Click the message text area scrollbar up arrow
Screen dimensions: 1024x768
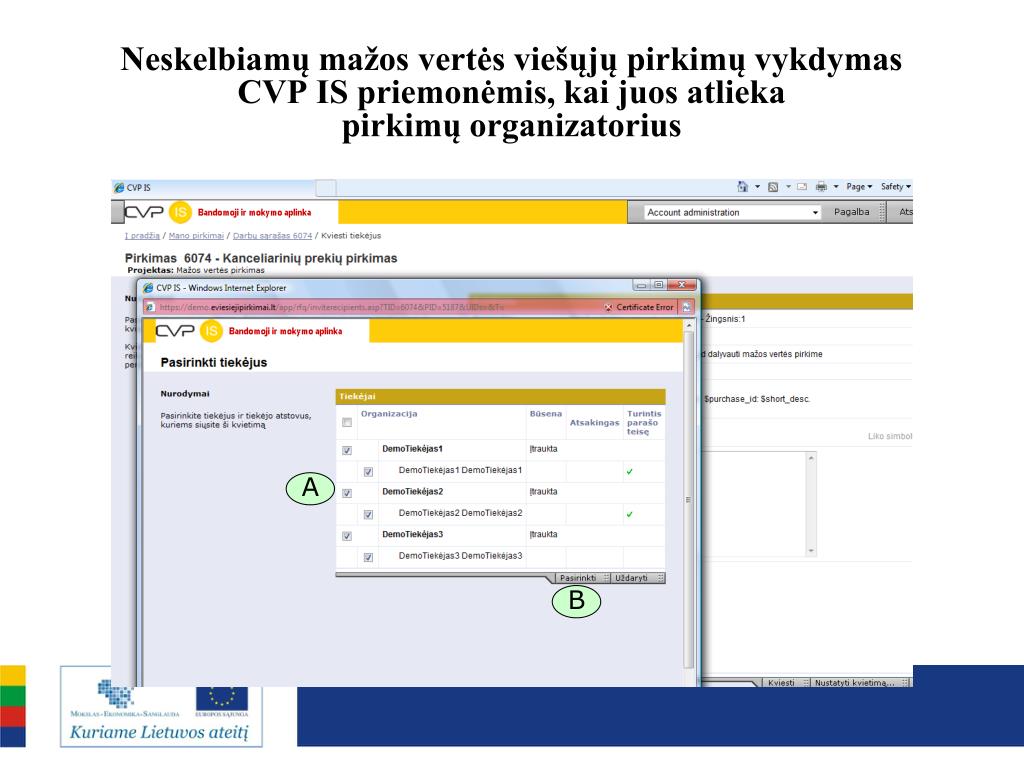810,458
